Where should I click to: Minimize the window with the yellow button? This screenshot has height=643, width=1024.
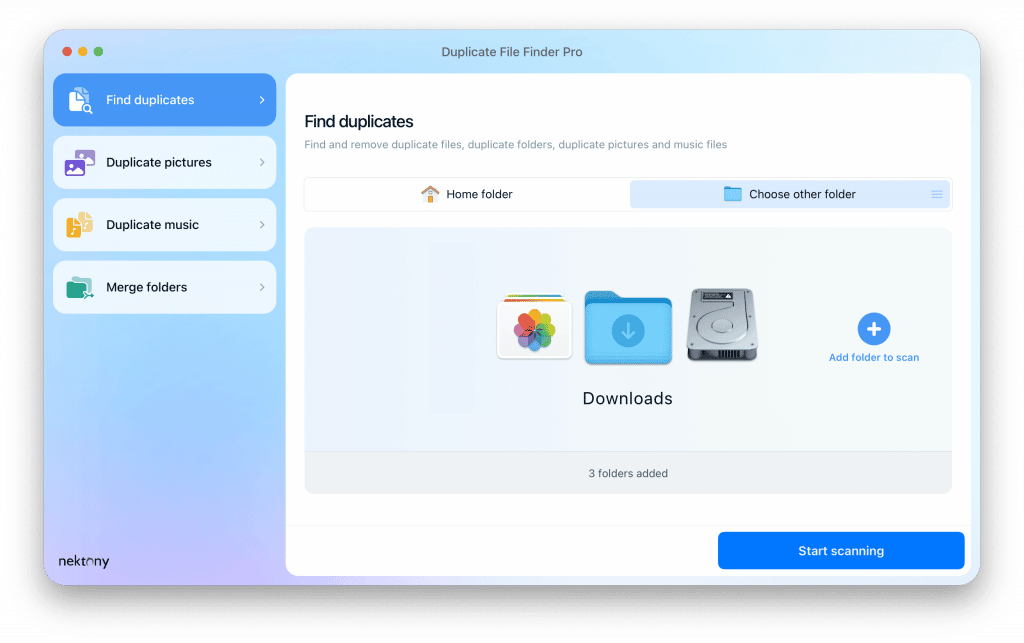click(x=82, y=52)
